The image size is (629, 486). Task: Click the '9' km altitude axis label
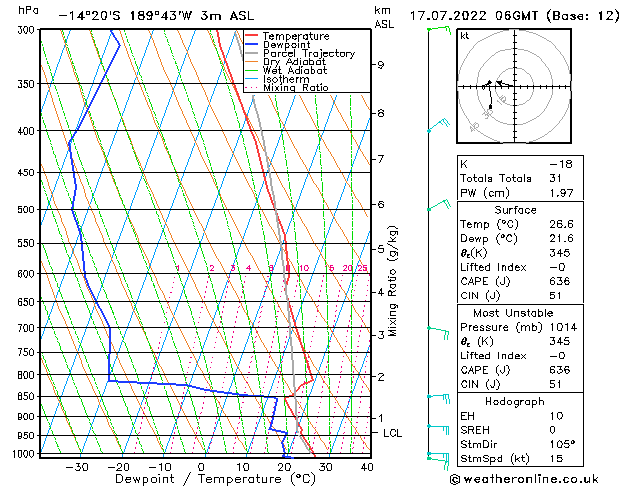tap(381, 65)
